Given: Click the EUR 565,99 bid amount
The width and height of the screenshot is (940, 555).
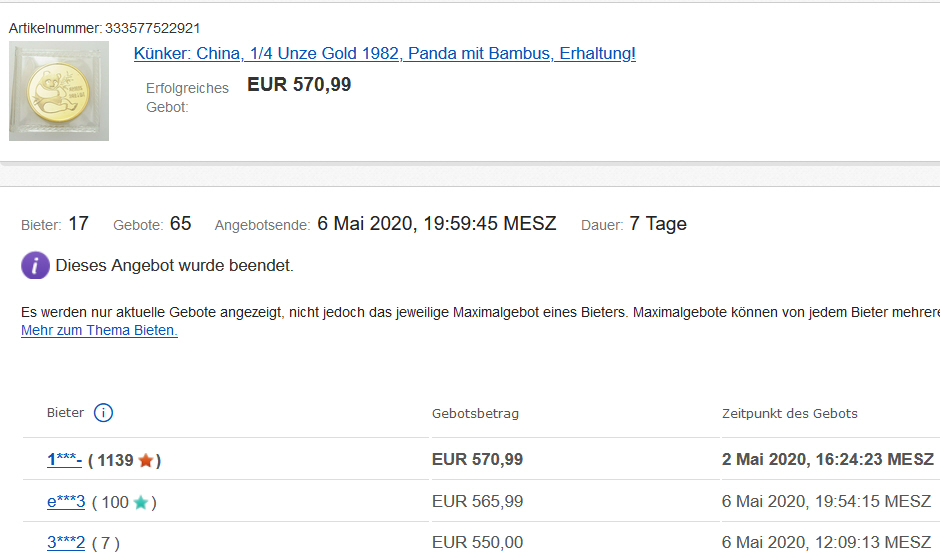Looking at the screenshot, I should click(477, 502).
